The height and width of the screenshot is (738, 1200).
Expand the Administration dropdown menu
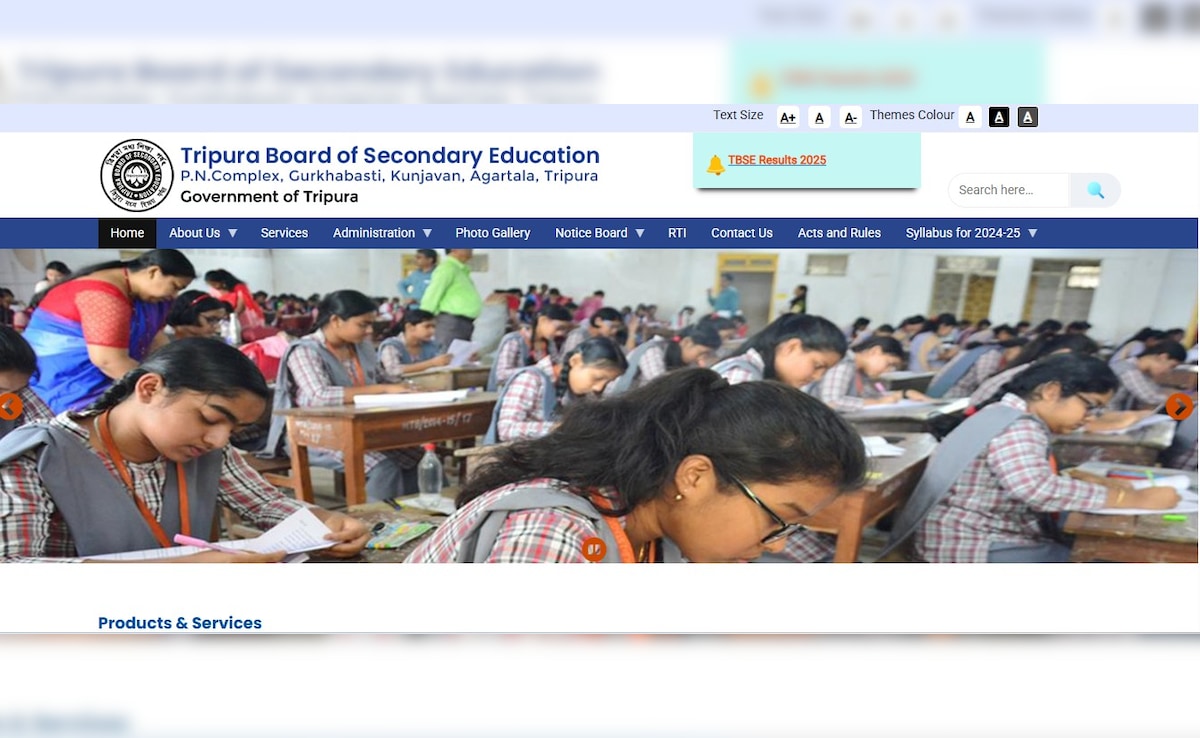tap(382, 233)
